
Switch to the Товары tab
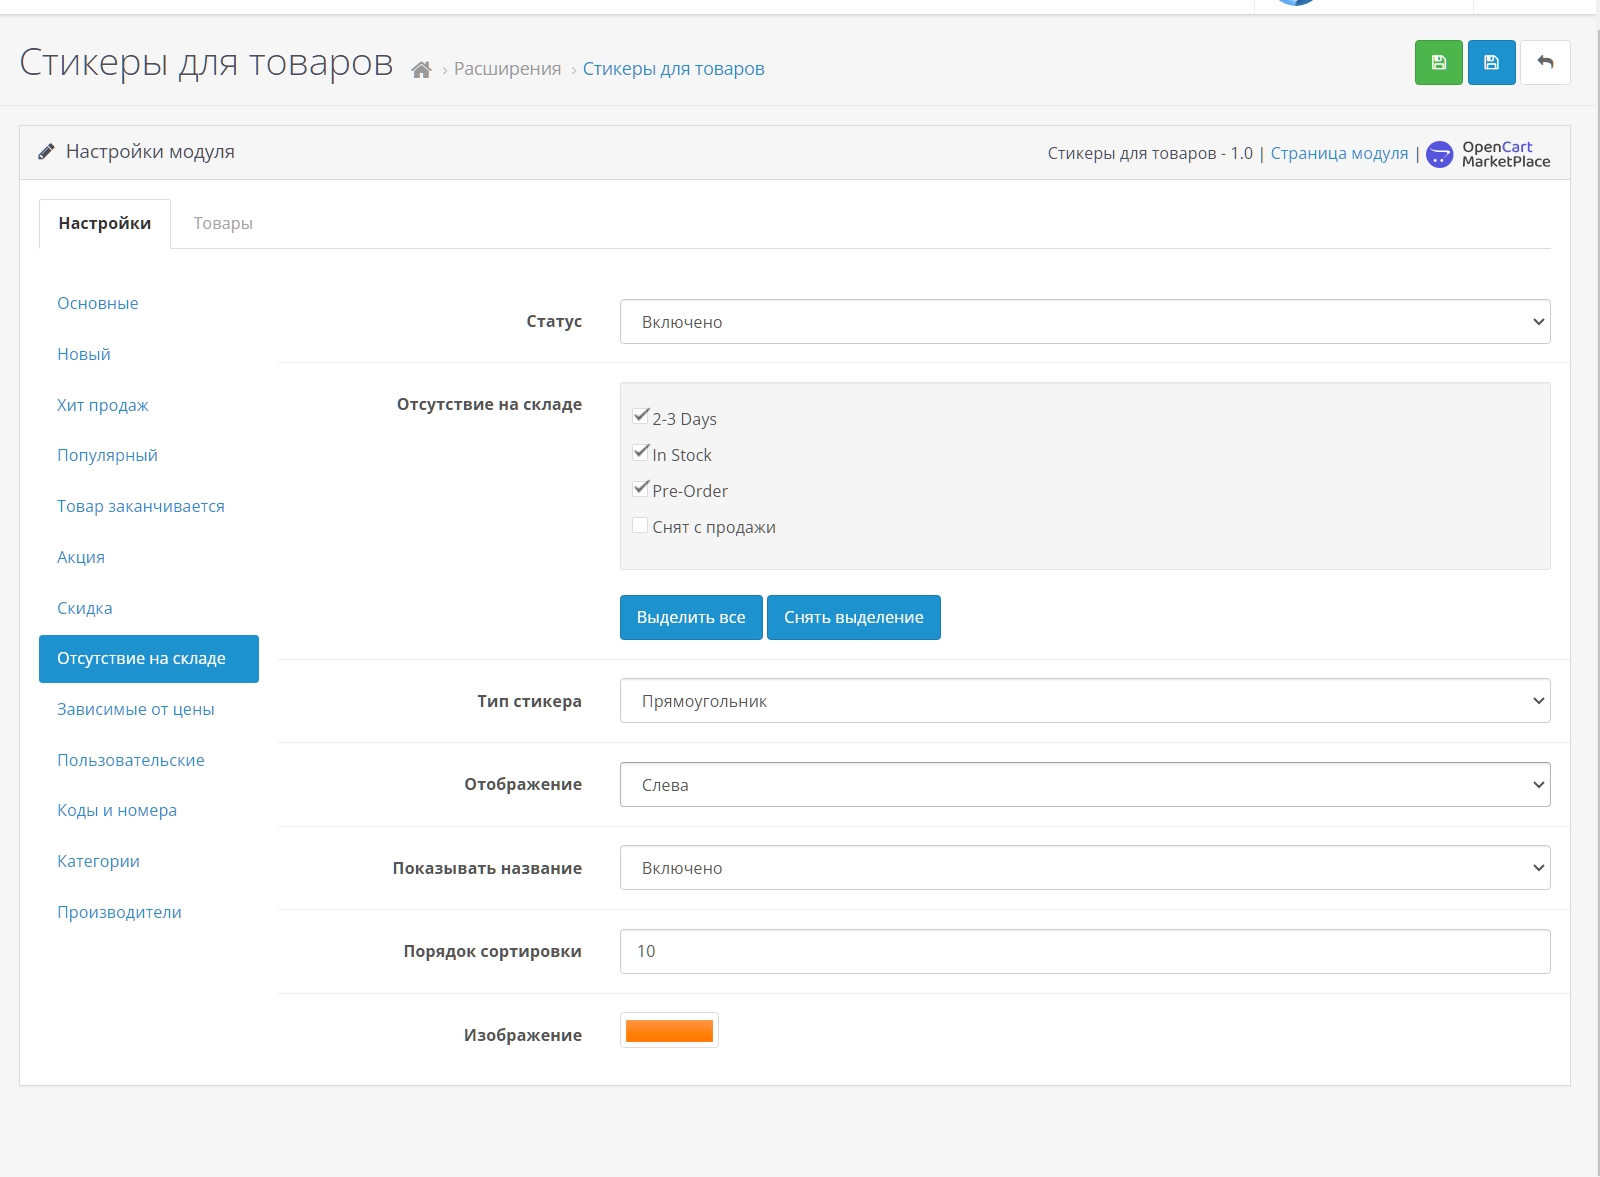coord(223,224)
